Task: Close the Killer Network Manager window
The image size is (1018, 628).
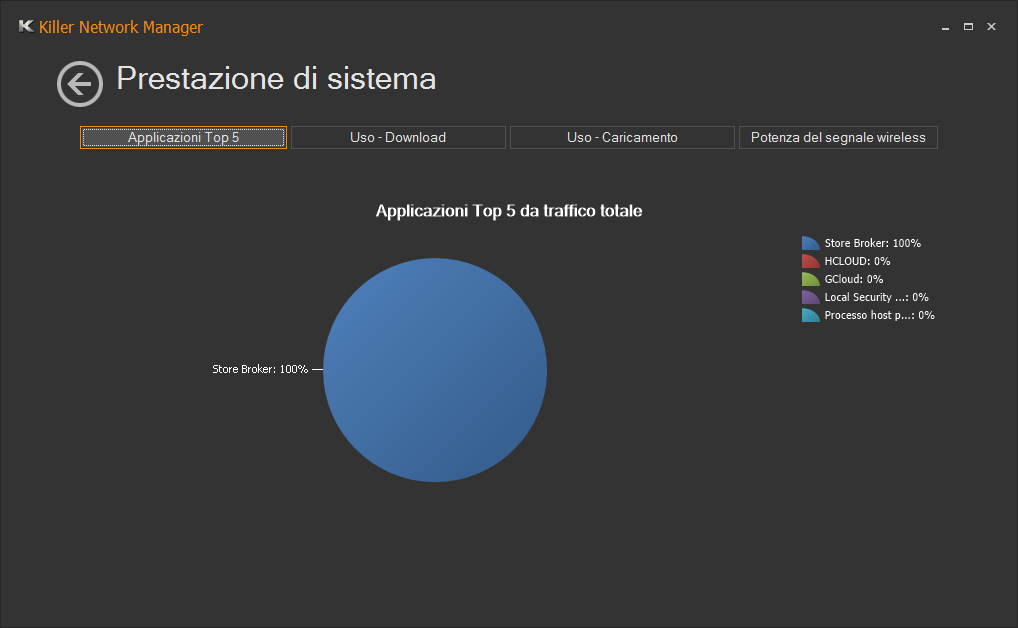Action: click(991, 27)
